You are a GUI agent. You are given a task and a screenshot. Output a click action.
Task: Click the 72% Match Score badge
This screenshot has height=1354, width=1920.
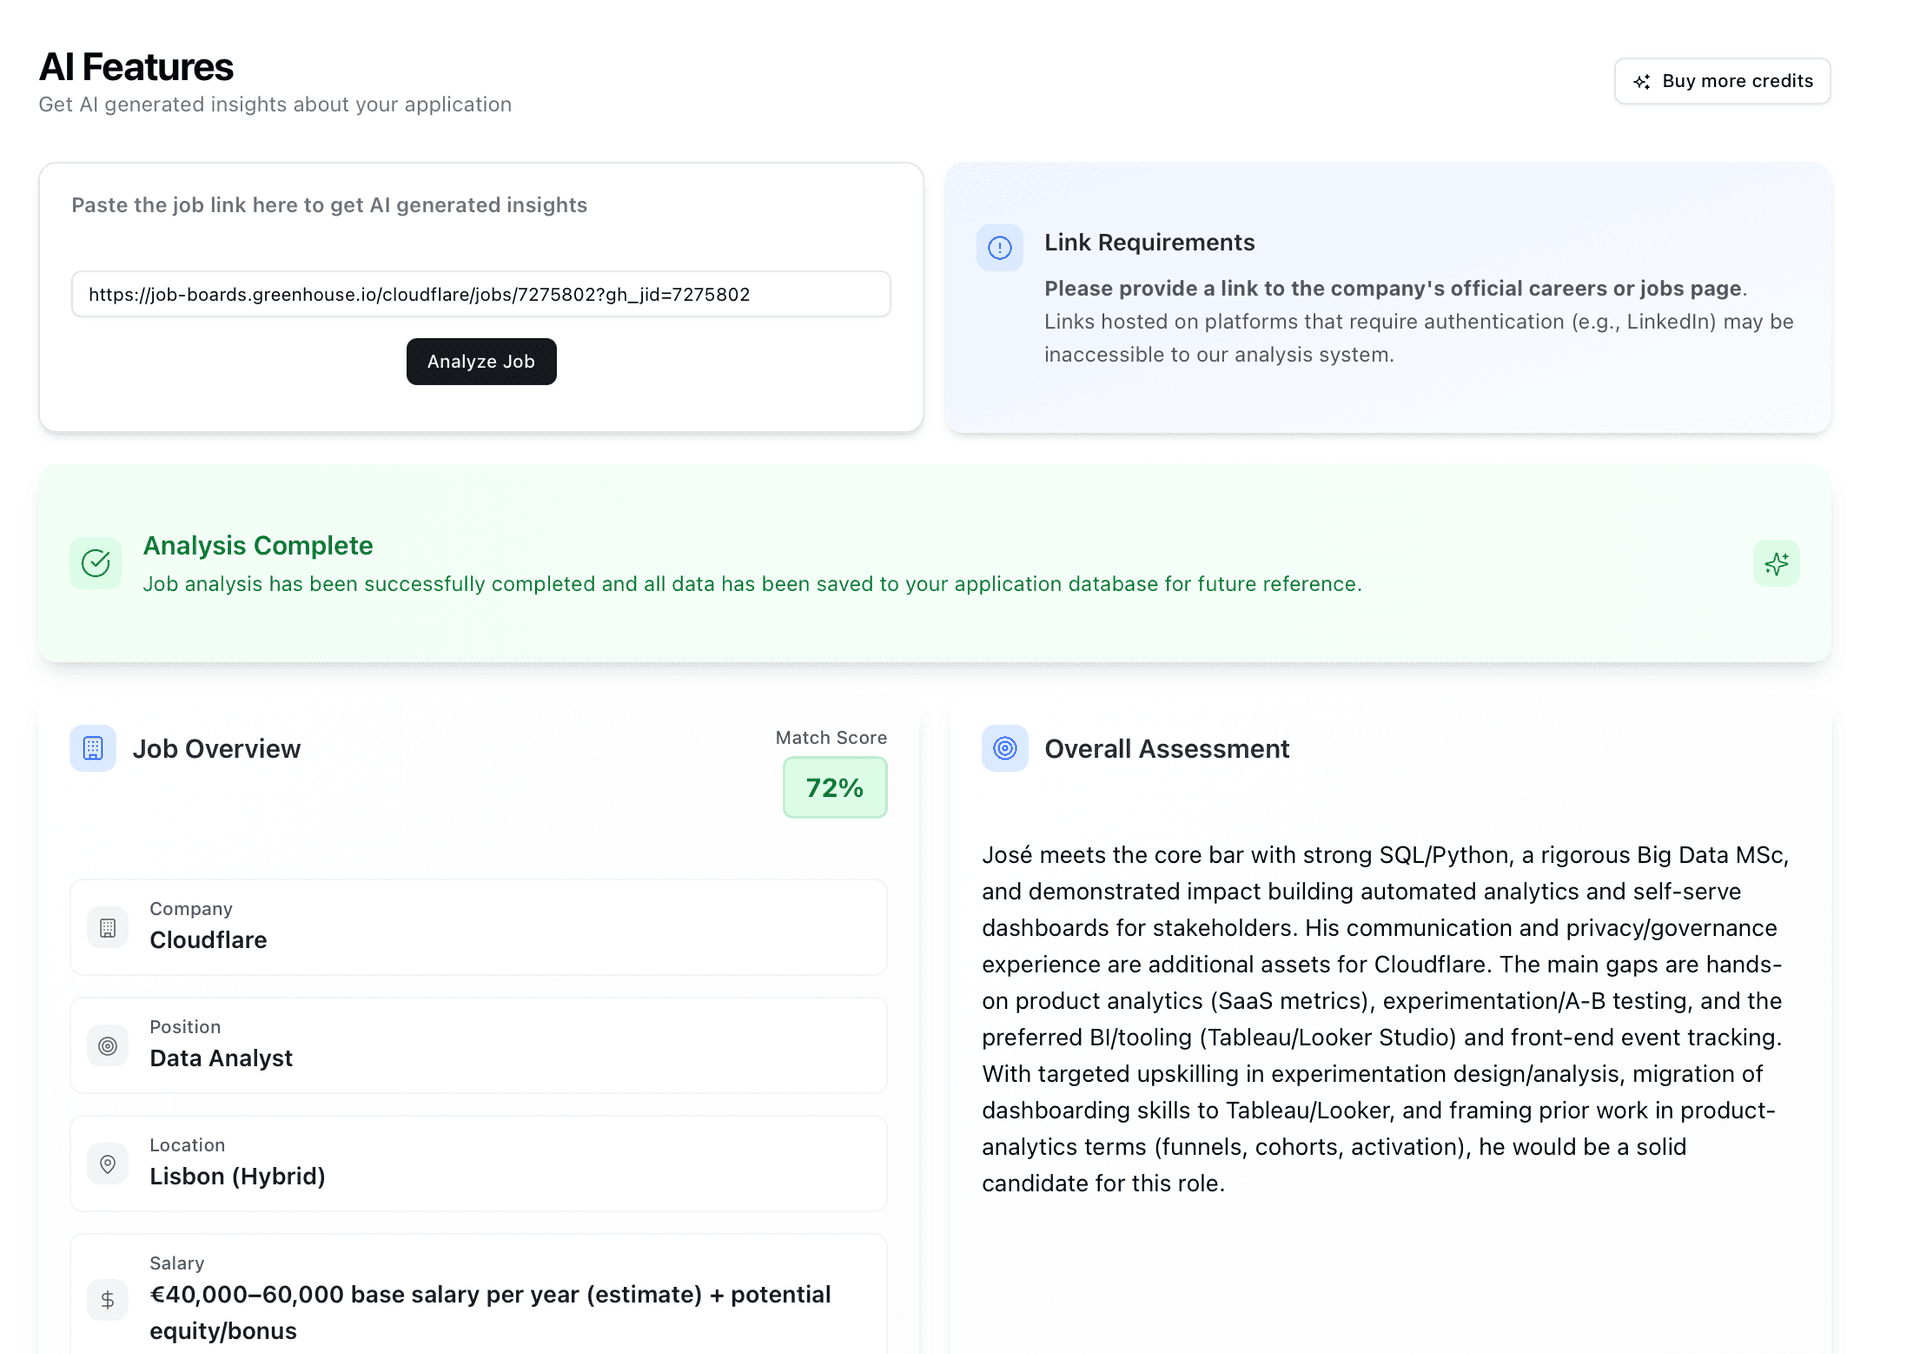(834, 788)
